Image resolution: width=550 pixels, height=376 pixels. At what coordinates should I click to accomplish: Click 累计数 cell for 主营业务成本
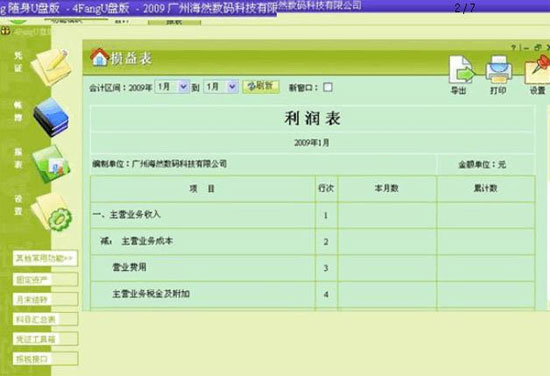(486, 241)
